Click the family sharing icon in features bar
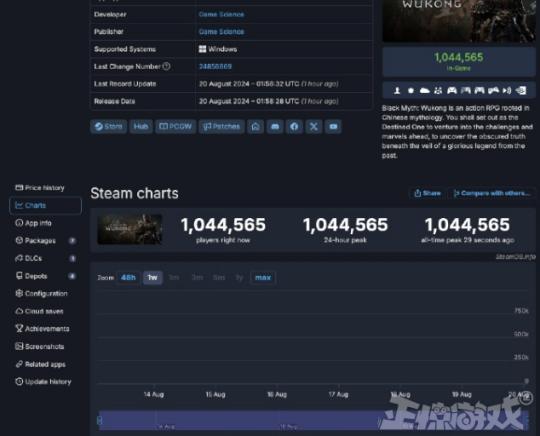 pos(438,90)
